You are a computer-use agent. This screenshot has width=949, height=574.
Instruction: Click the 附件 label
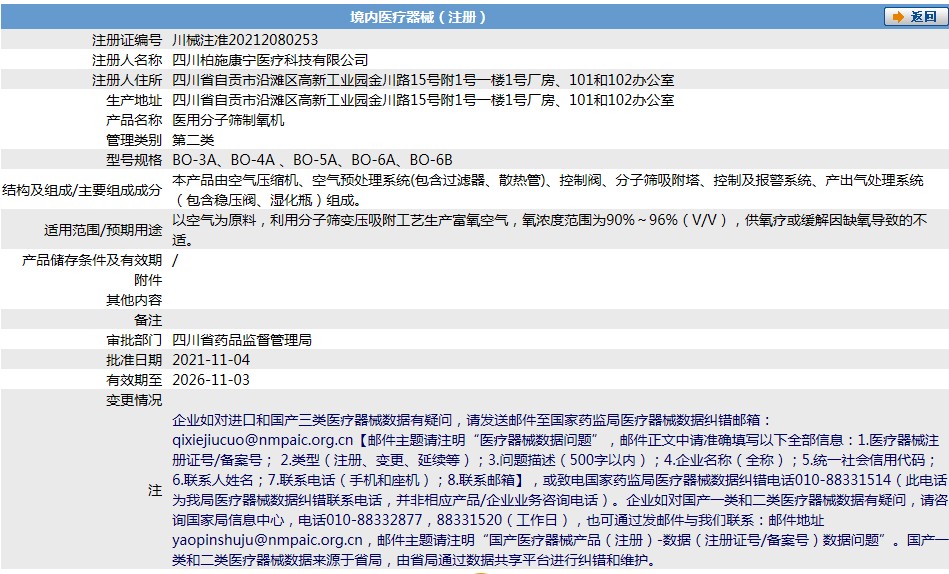pyautogui.click(x=148, y=280)
